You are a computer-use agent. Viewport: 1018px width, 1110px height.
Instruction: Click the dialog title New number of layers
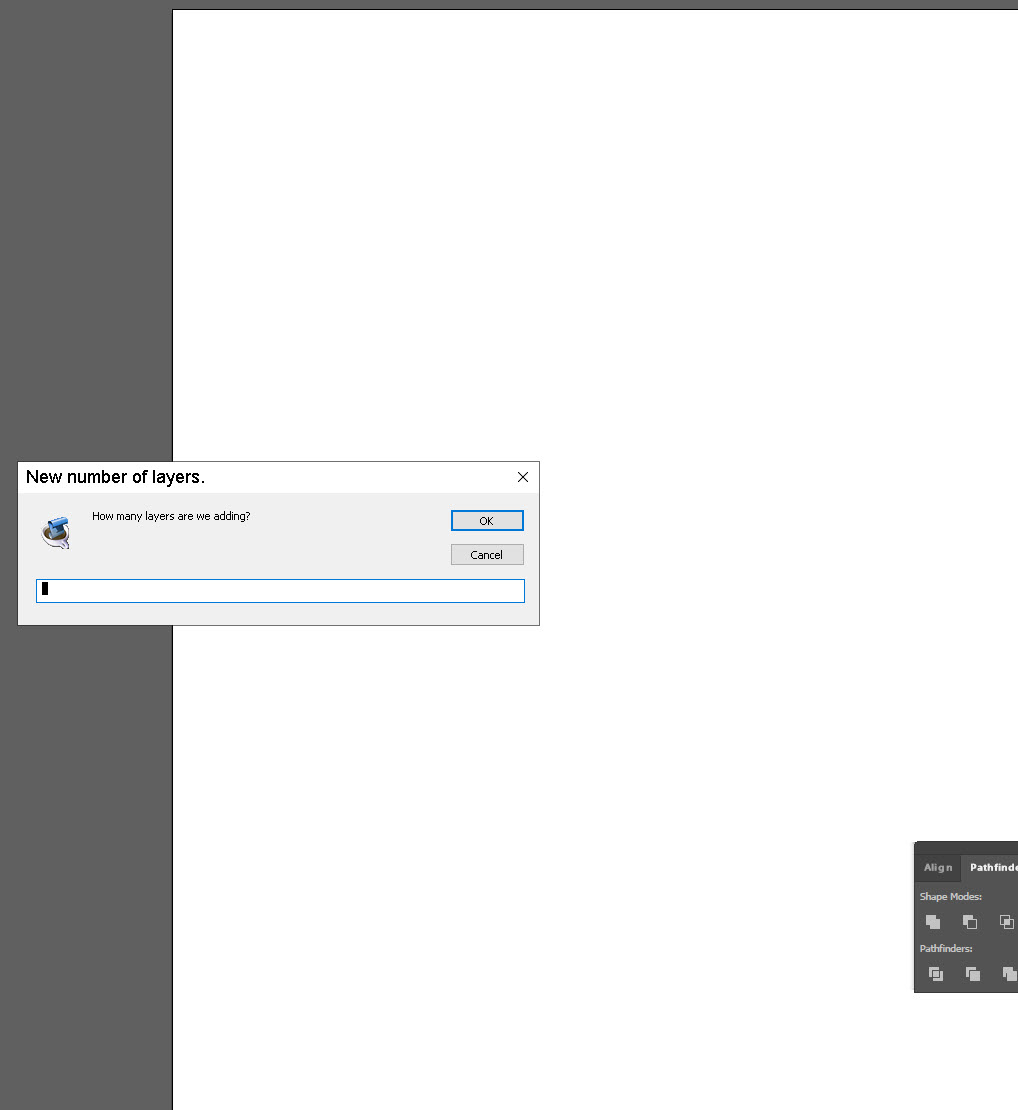115,477
